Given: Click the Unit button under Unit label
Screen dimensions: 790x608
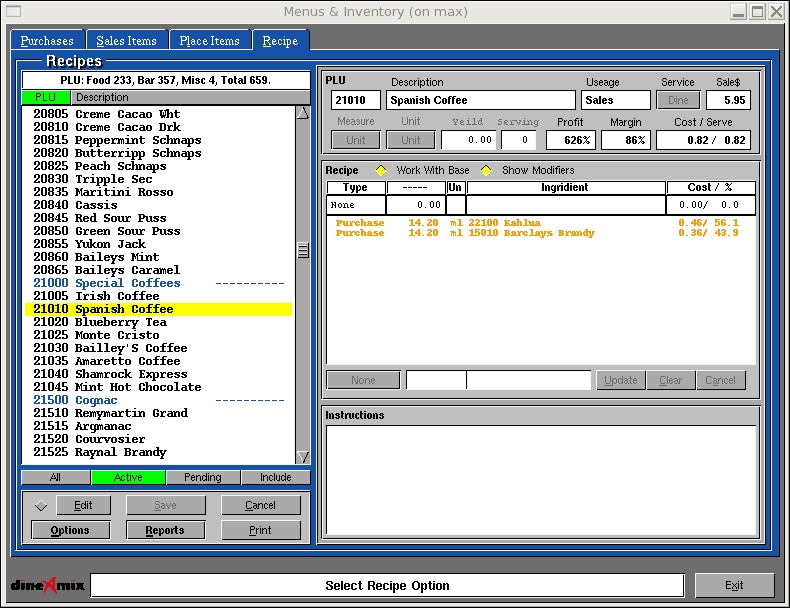Looking at the screenshot, I should pos(411,140).
